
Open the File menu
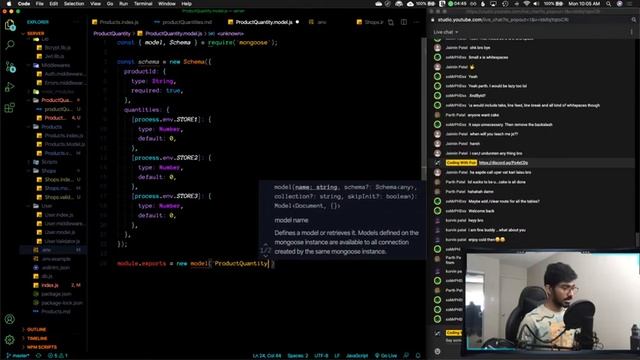pos(40,4)
